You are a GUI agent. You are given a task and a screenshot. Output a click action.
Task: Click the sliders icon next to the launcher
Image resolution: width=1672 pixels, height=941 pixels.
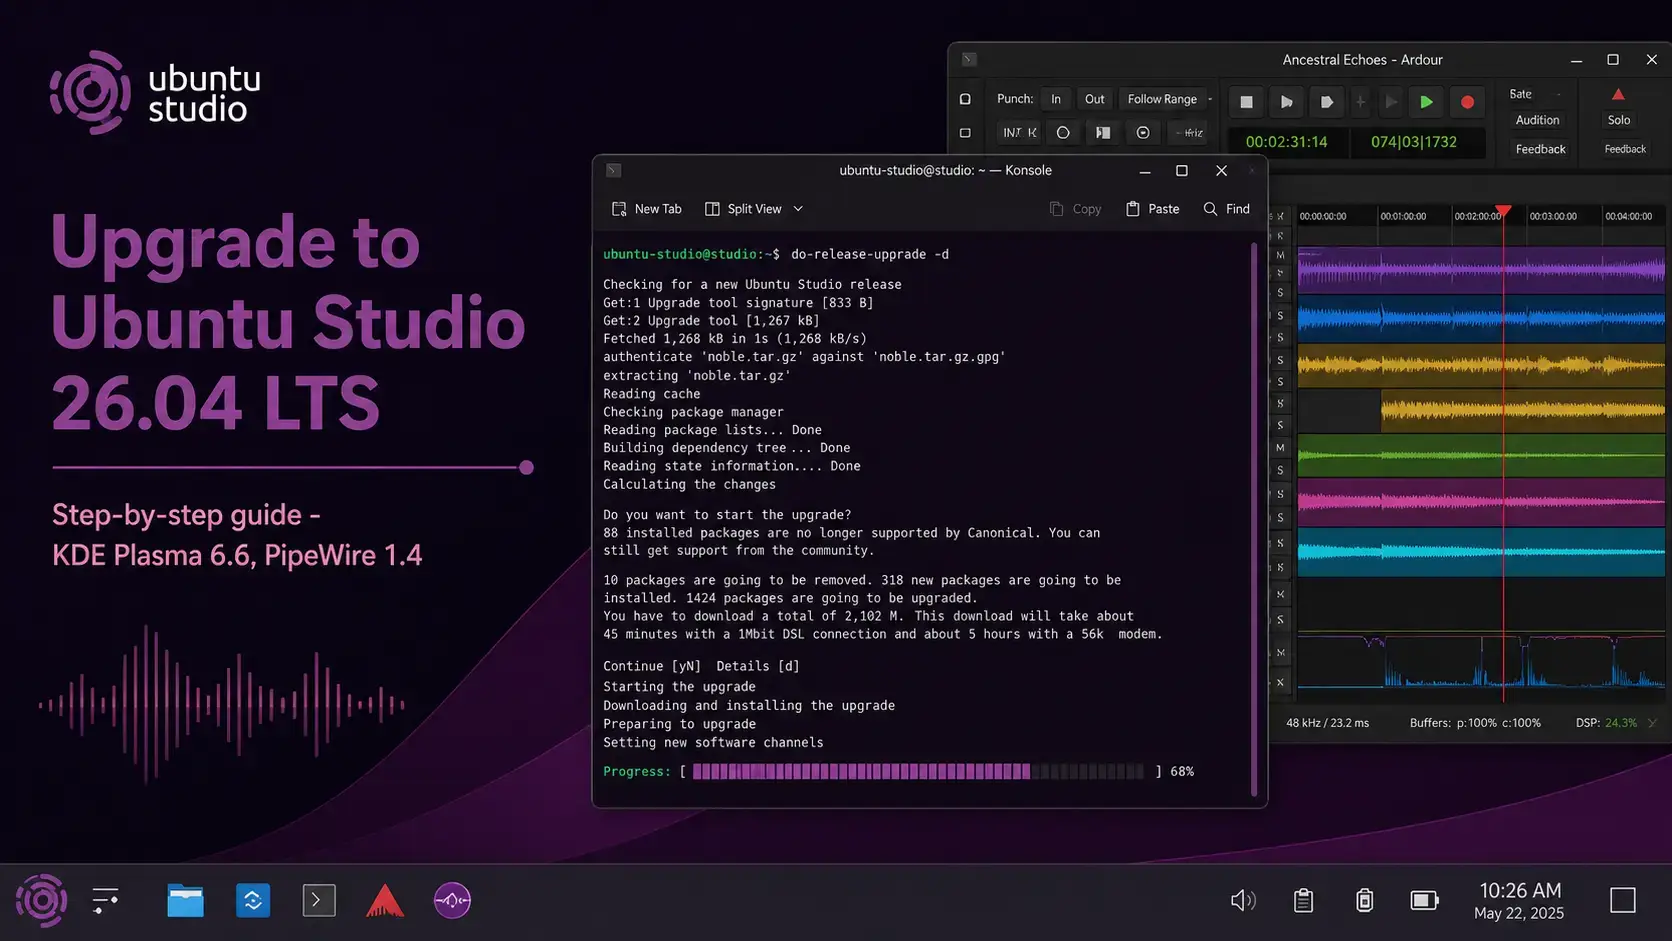105,900
